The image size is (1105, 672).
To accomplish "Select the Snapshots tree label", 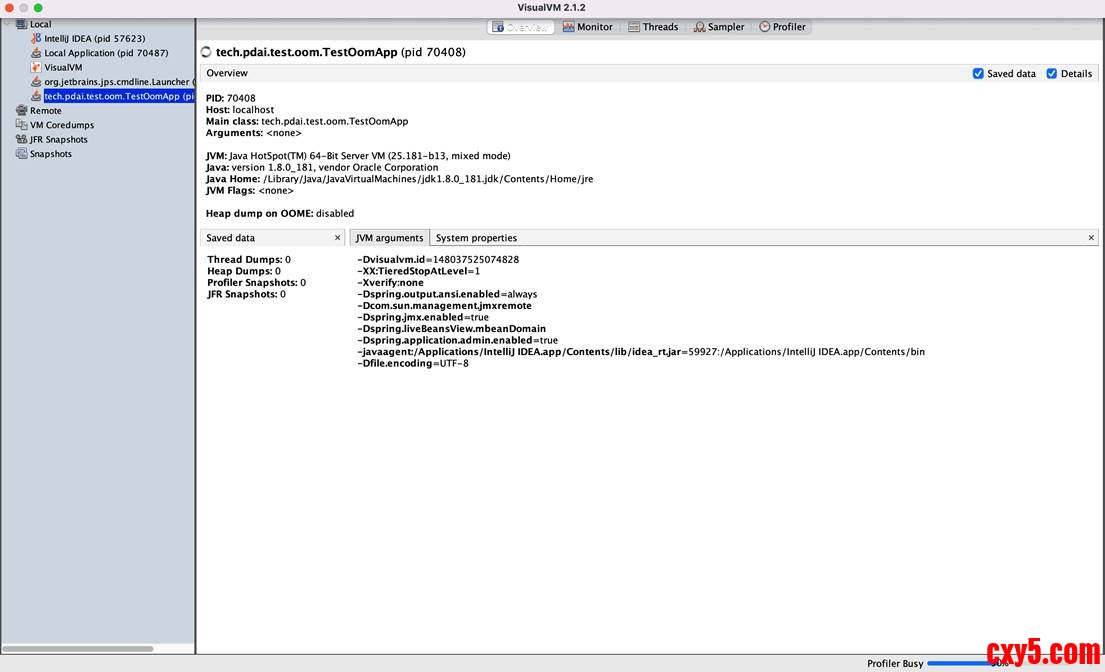I will [x=51, y=154].
